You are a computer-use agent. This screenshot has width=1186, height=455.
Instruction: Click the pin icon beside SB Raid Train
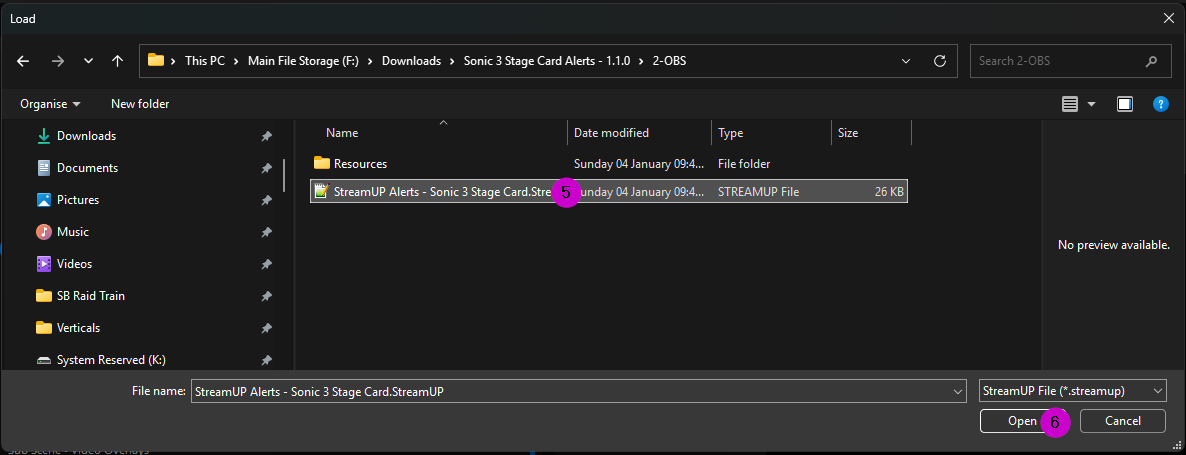tap(266, 296)
